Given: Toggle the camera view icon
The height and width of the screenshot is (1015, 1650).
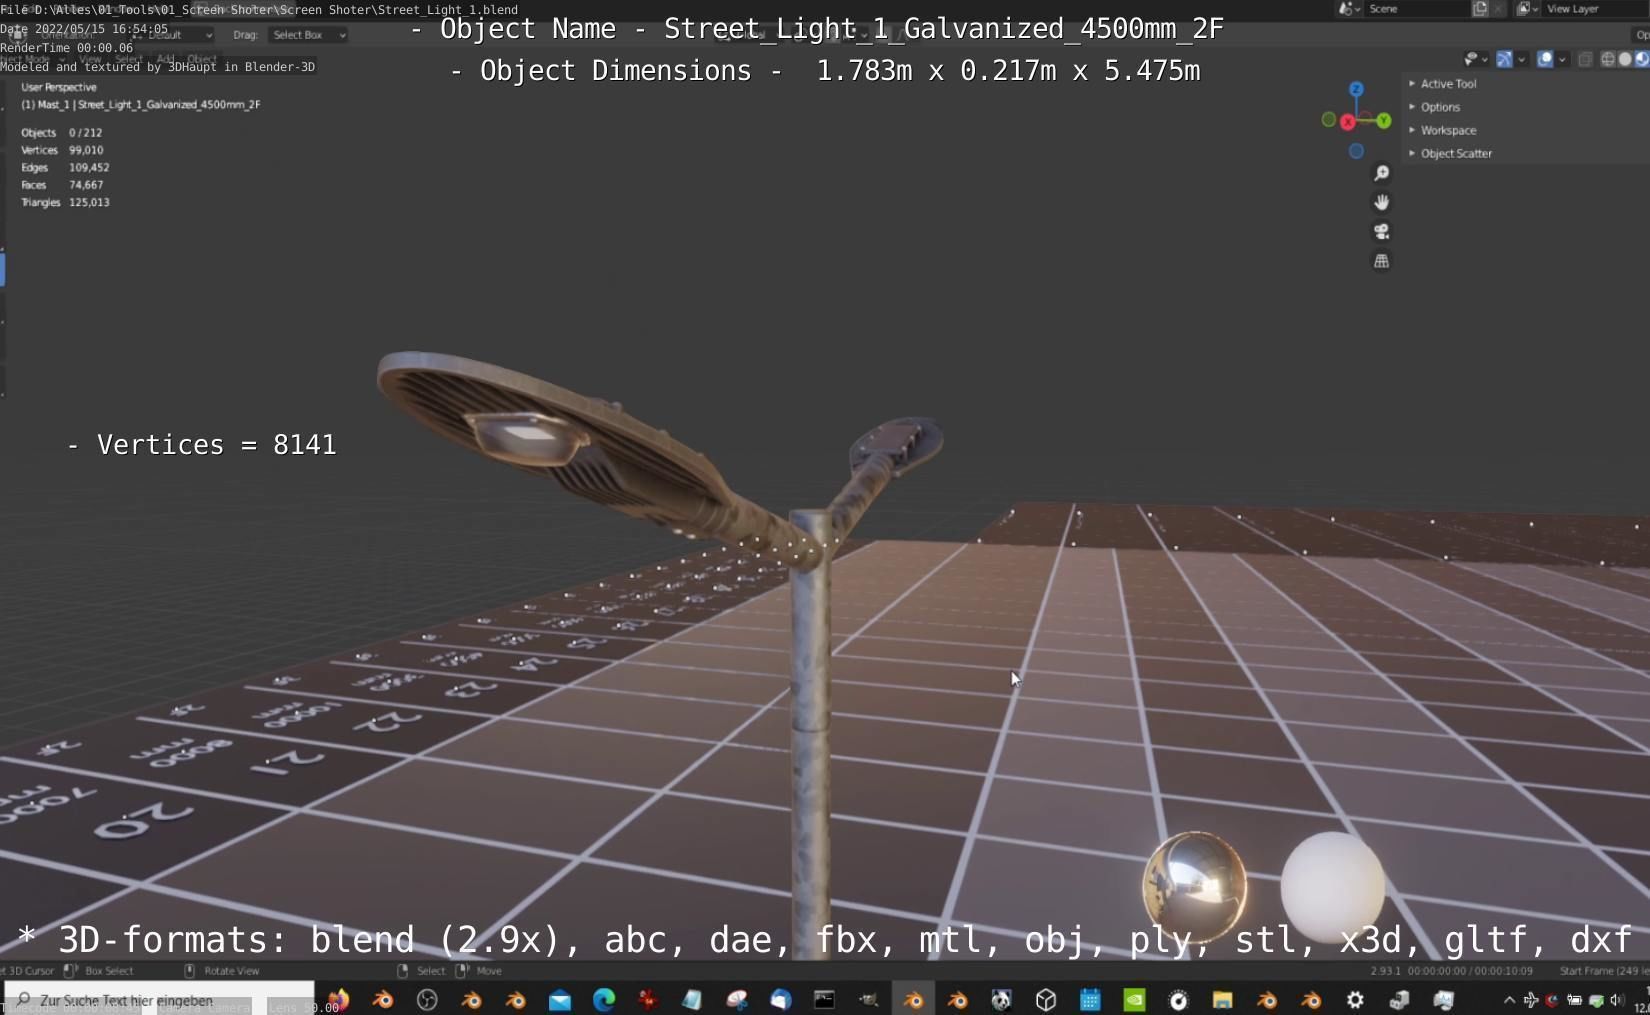Looking at the screenshot, I should click(1381, 231).
